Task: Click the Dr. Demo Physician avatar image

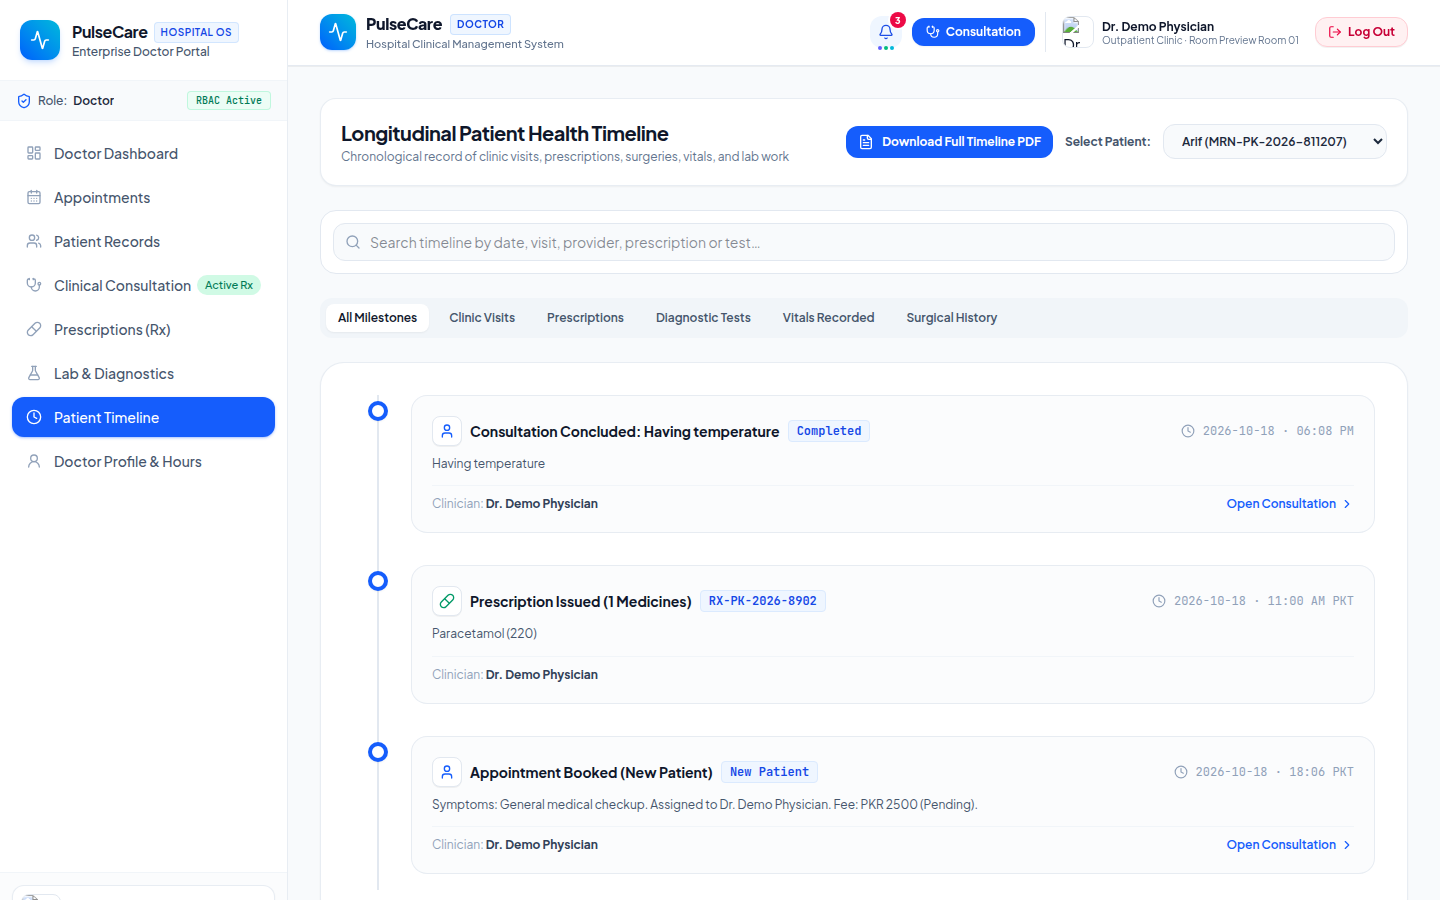Action: (1078, 32)
